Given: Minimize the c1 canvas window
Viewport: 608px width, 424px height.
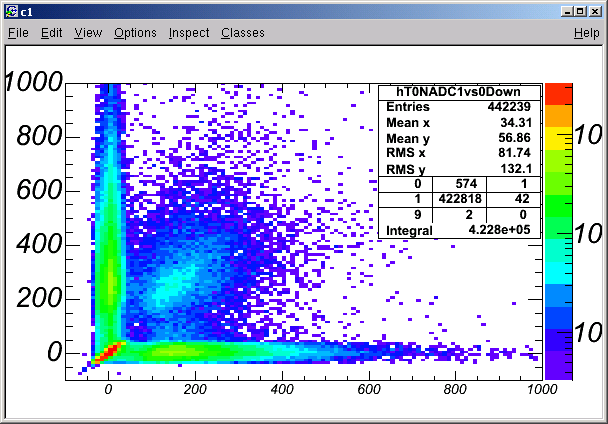Looking at the screenshot, I should coord(567,12).
